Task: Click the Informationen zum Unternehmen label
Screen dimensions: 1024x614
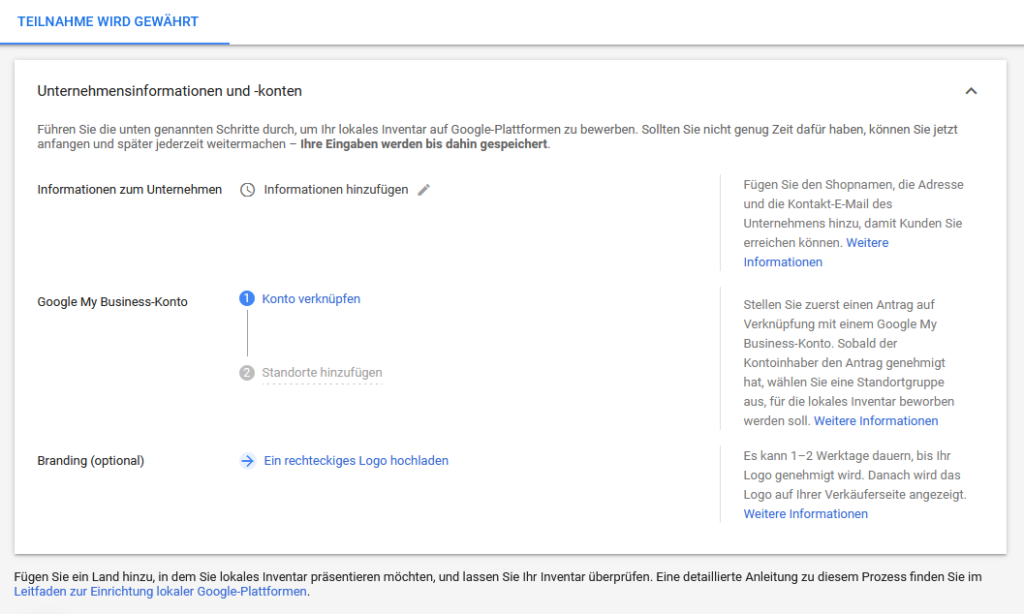Action: point(130,190)
